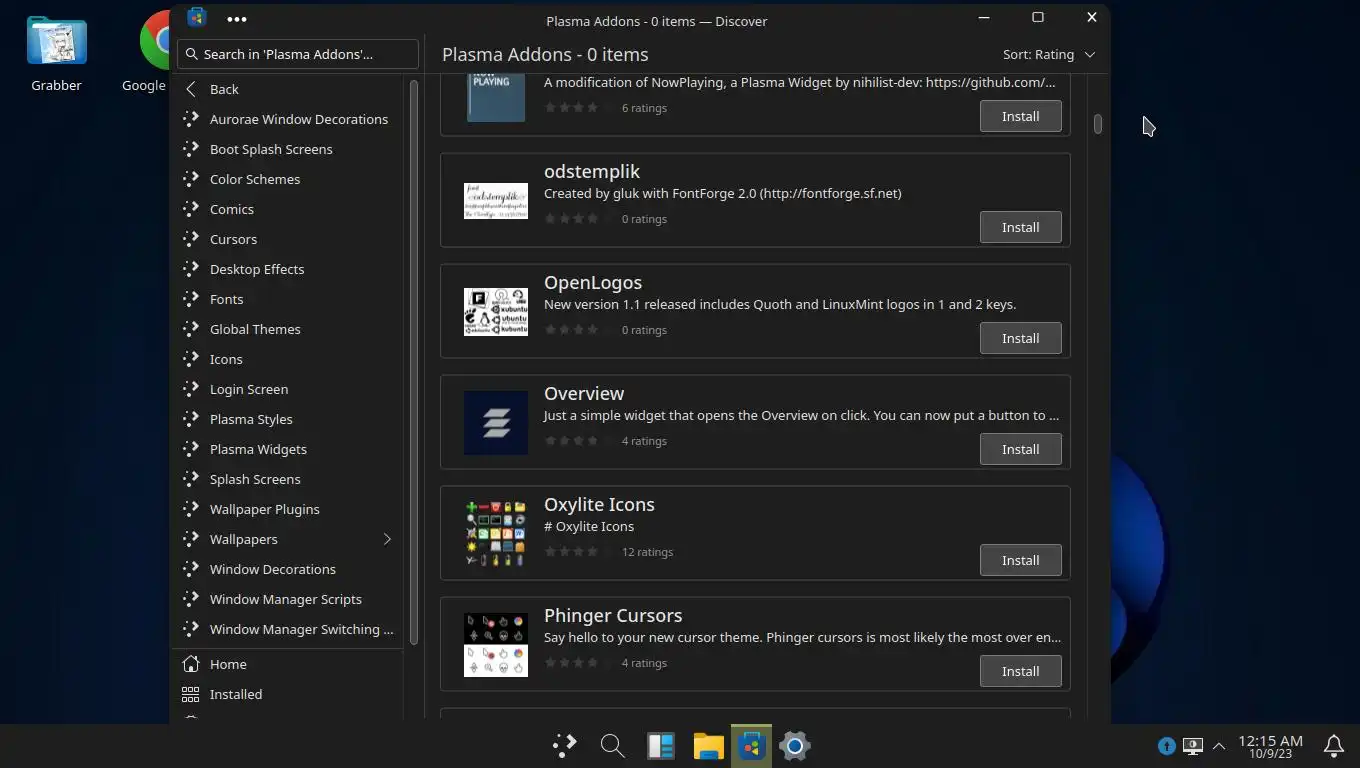Click the sidebar category scrollbar

(x=413, y=360)
